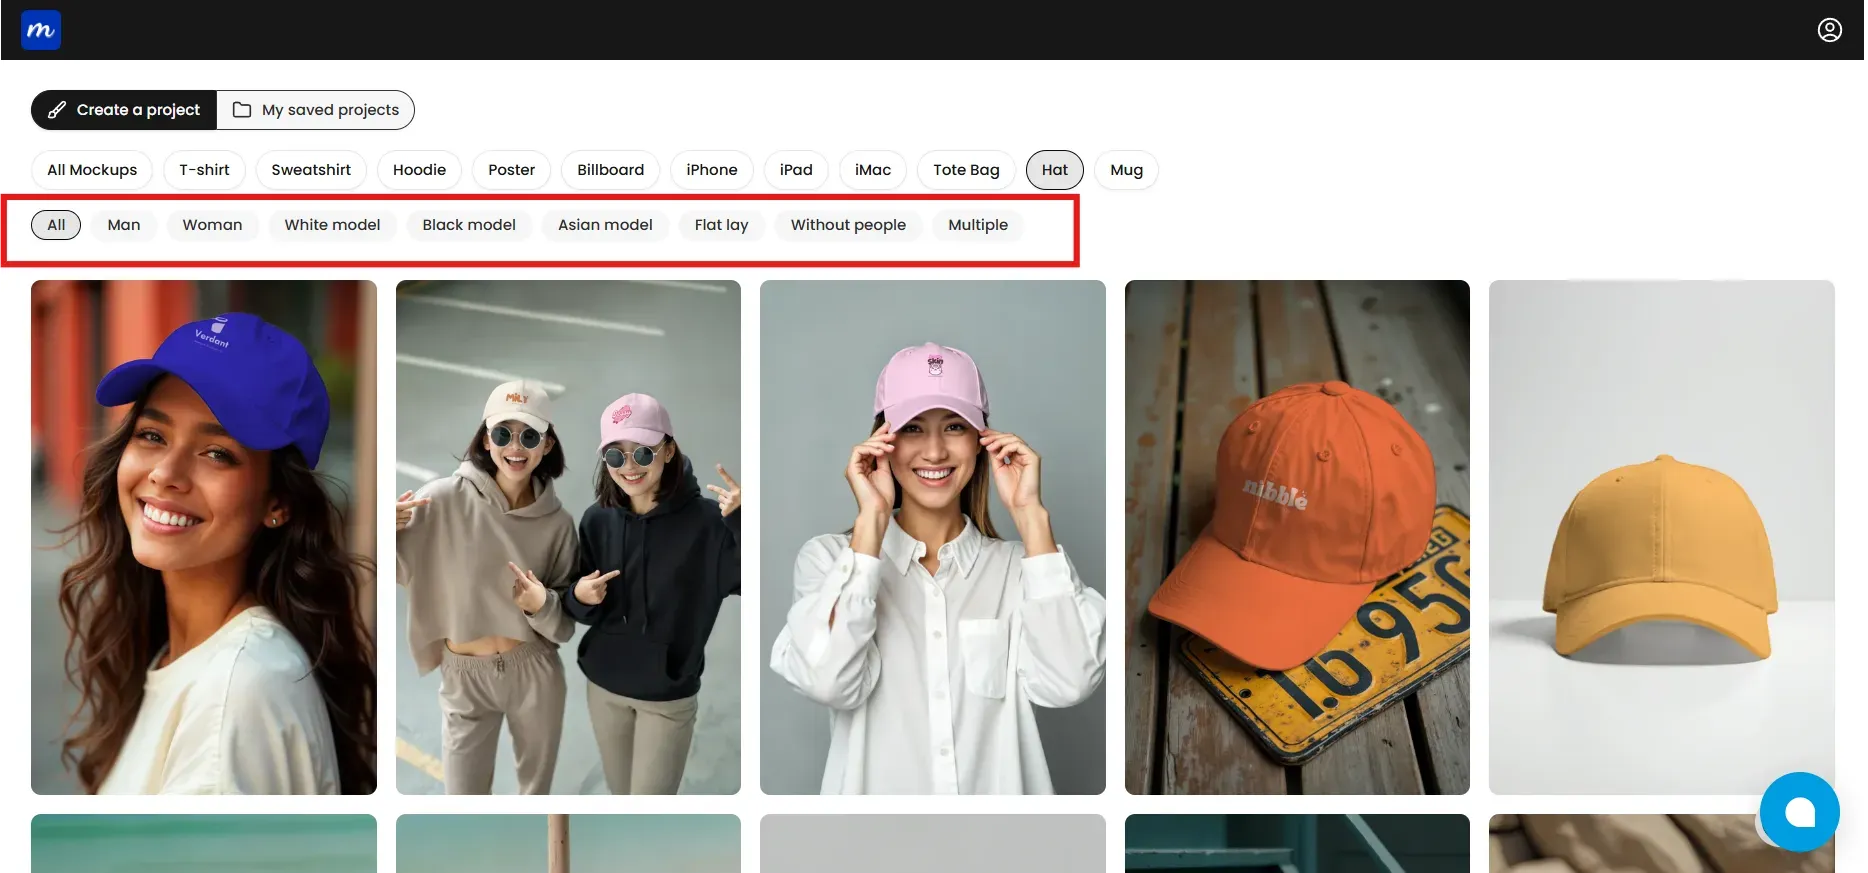Click the blue 'm' logo icon
The image size is (1868, 873).
coord(41,30)
